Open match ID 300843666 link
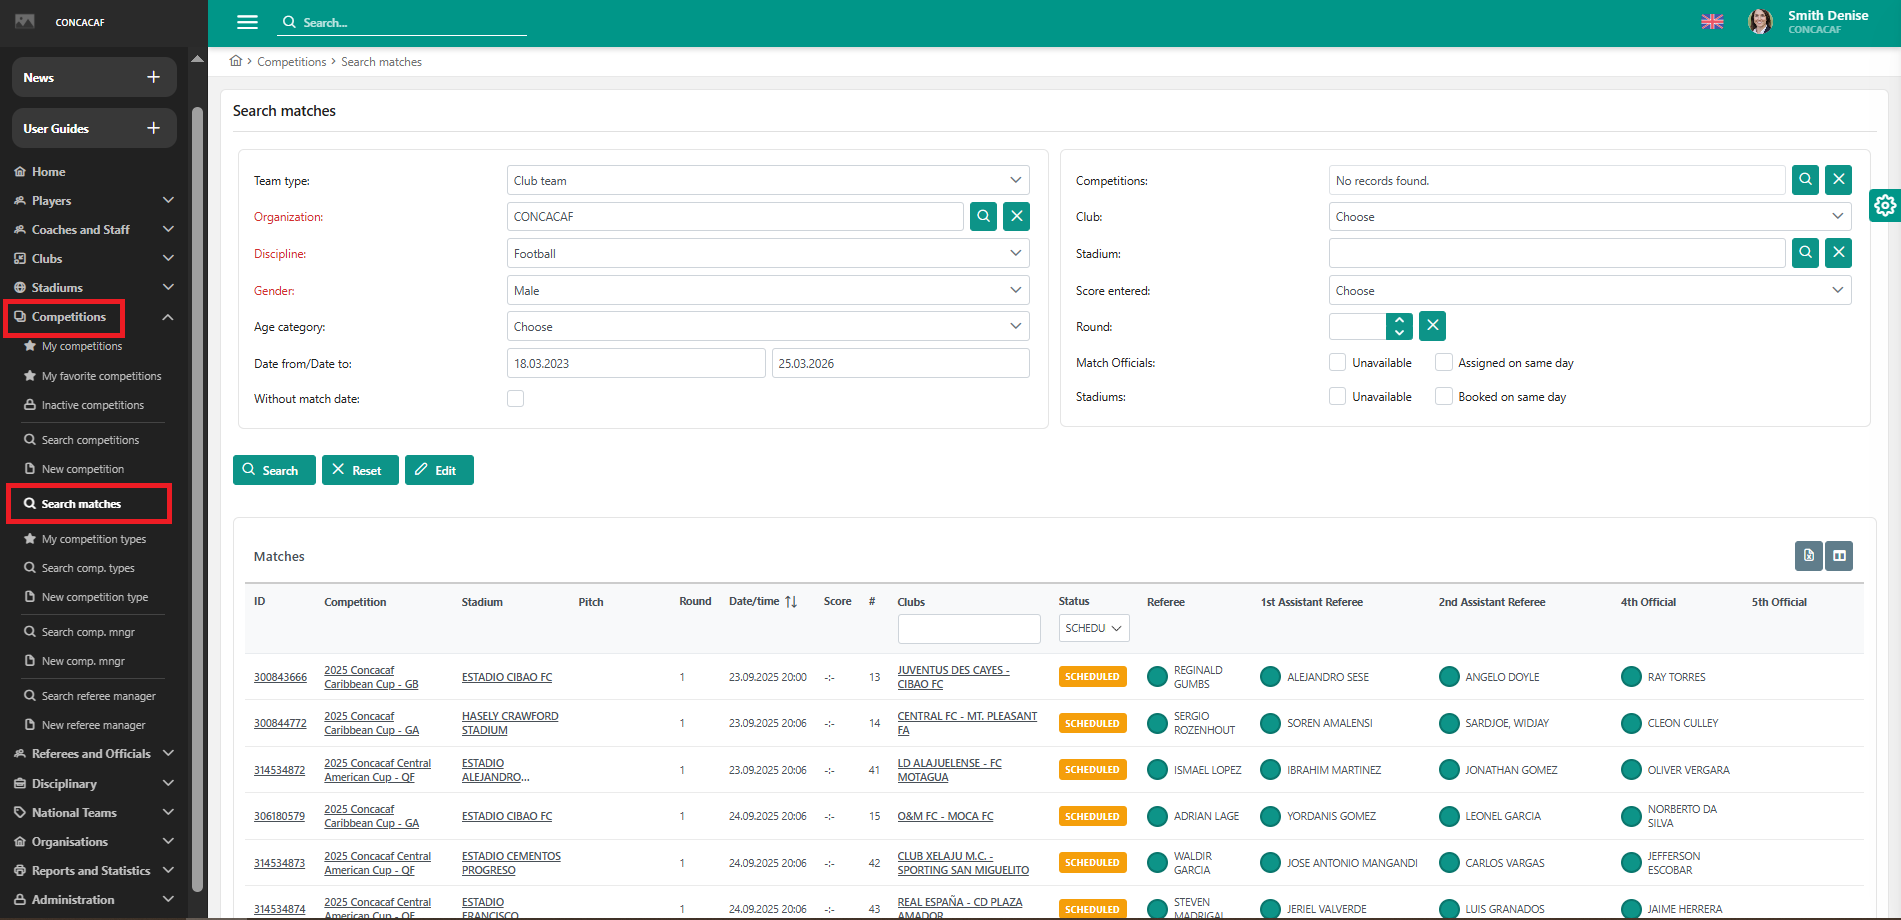Image resolution: width=1901 pixels, height=920 pixels. pyautogui.click(x=280, y=677)
